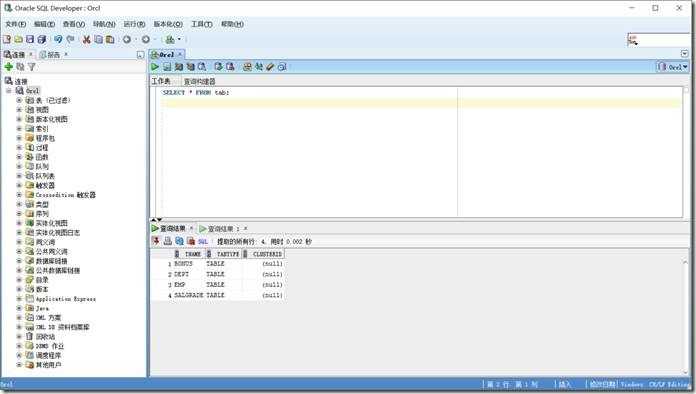
Task: Click the SQL link in the result toolbar
Action: pos(203,242)
